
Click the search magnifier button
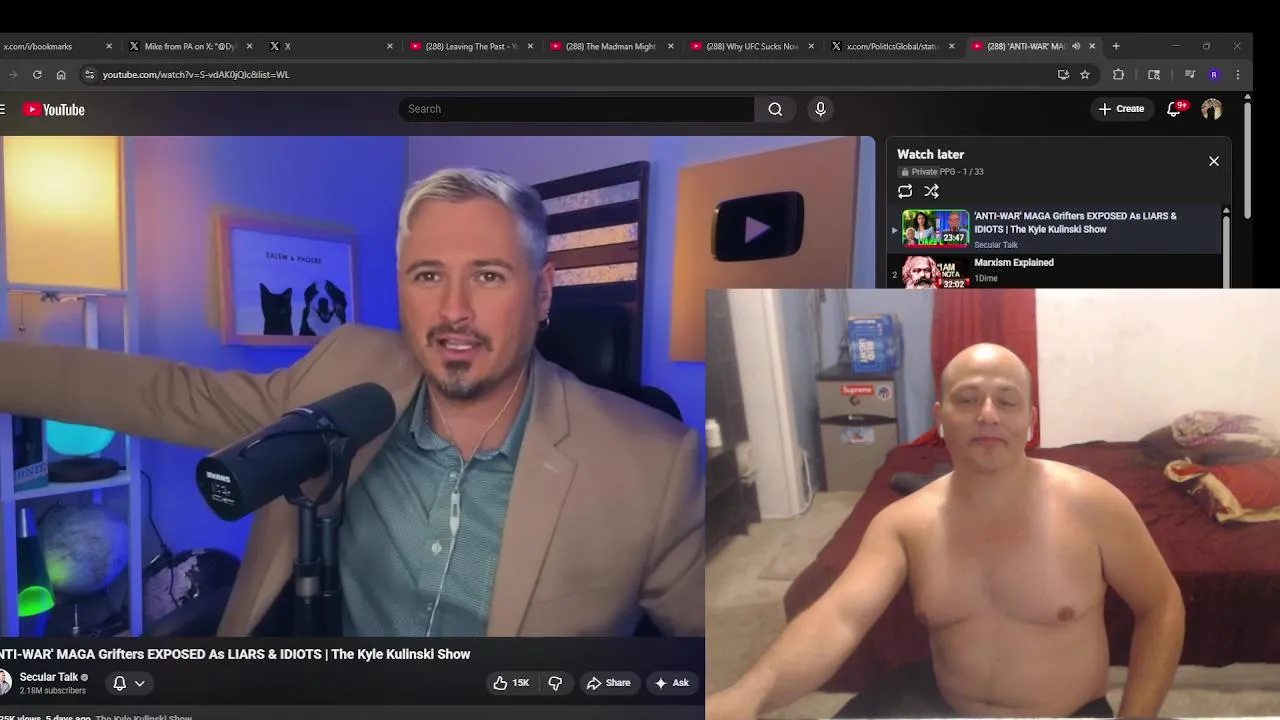775,109
